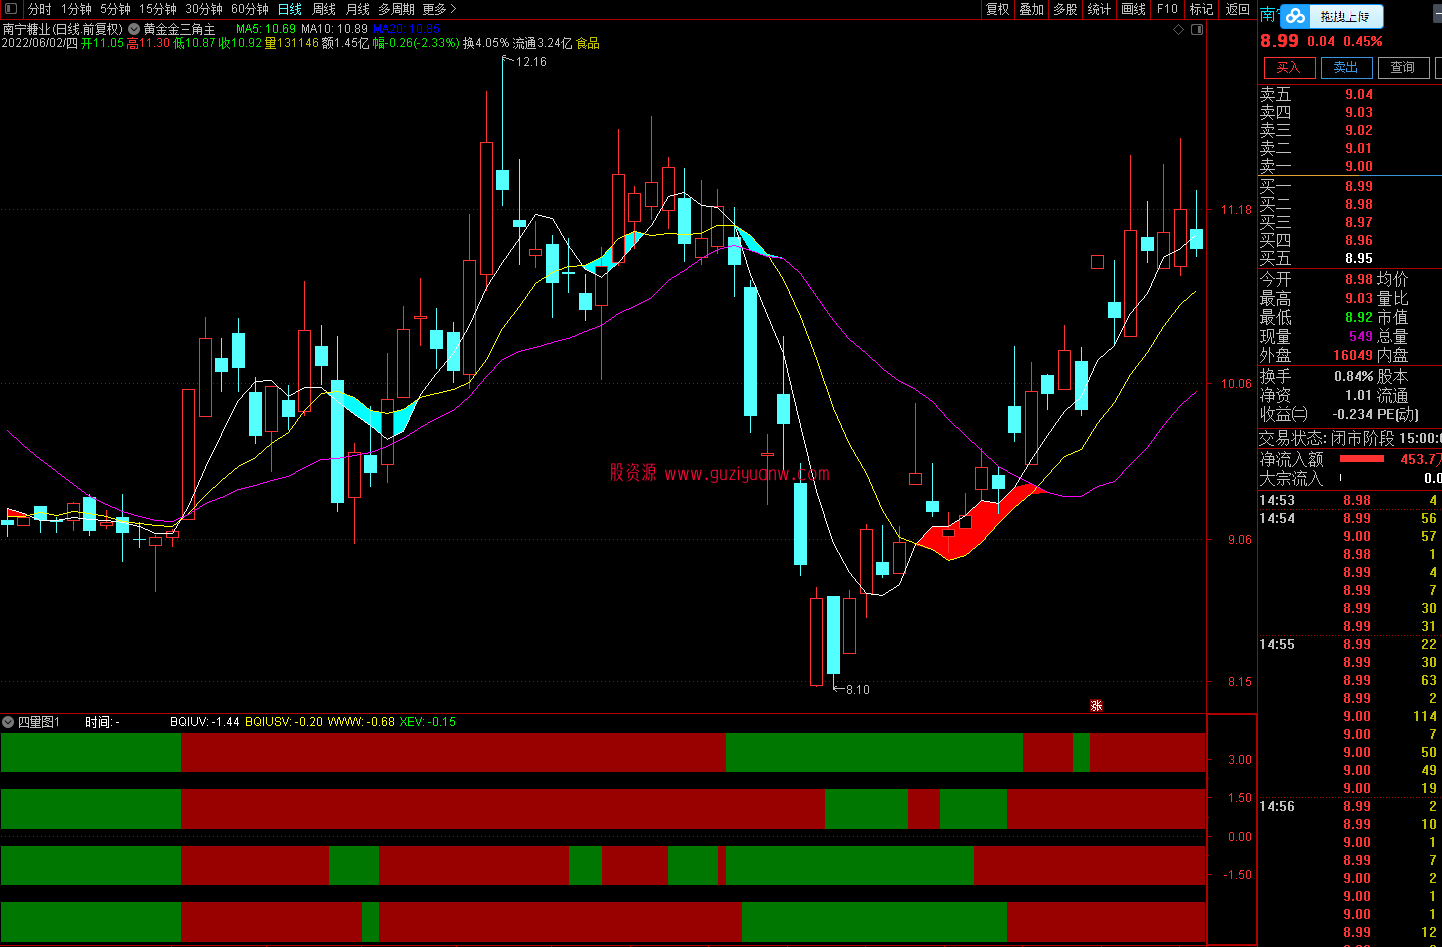Click the 12.16 high price marker

point(531,62)
